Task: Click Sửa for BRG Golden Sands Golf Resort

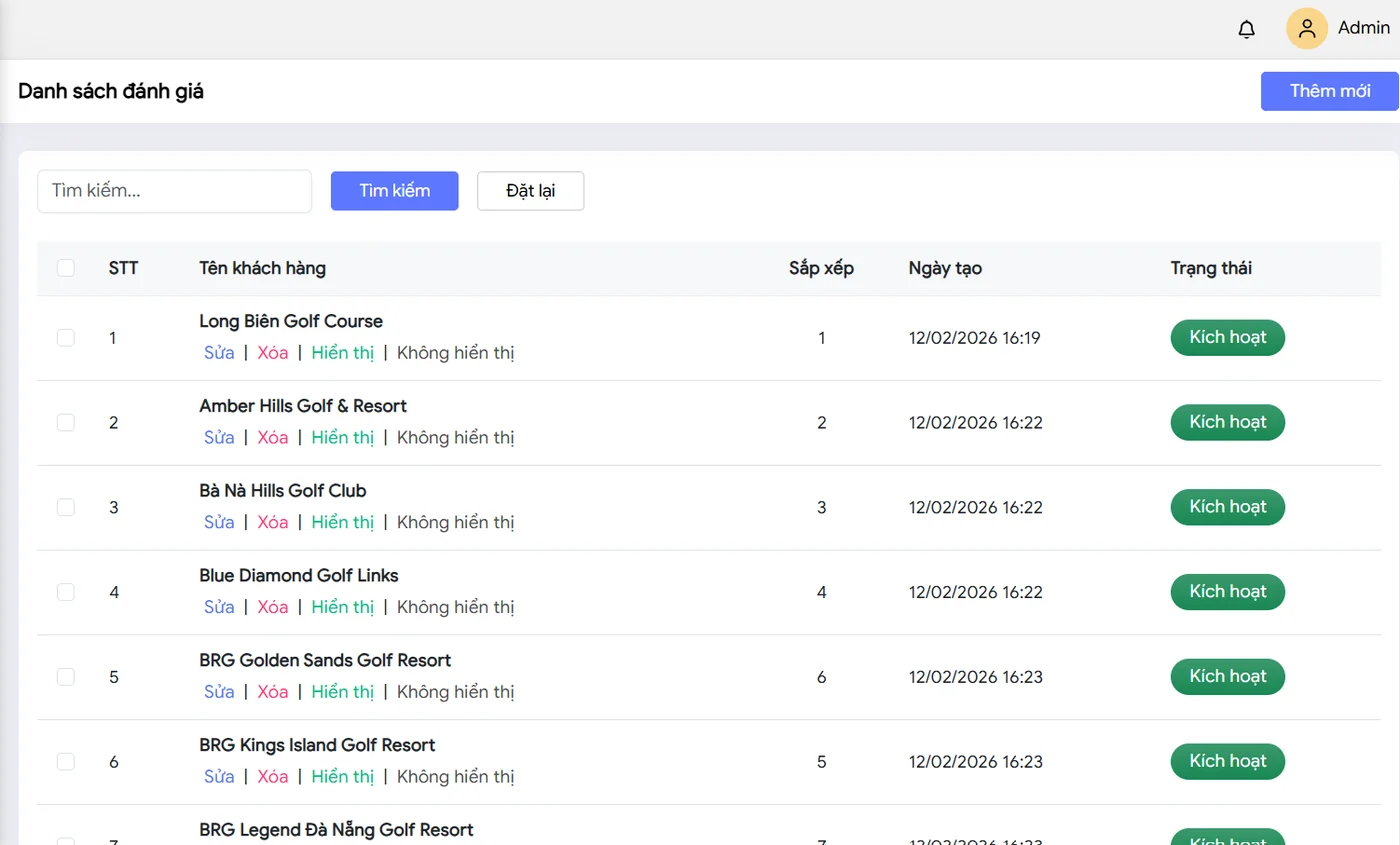Action: click(219, 692)
